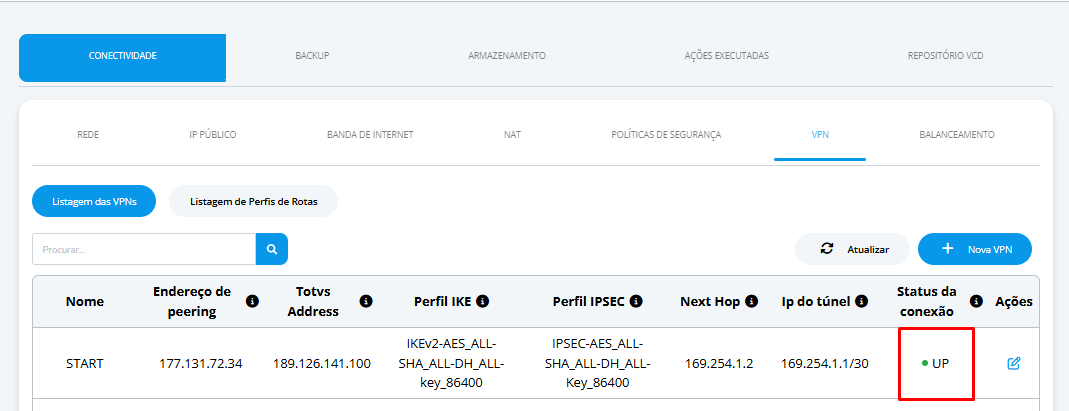
Task: Click the Listagem das VPNs button
Action: click(x=94, y=201)
